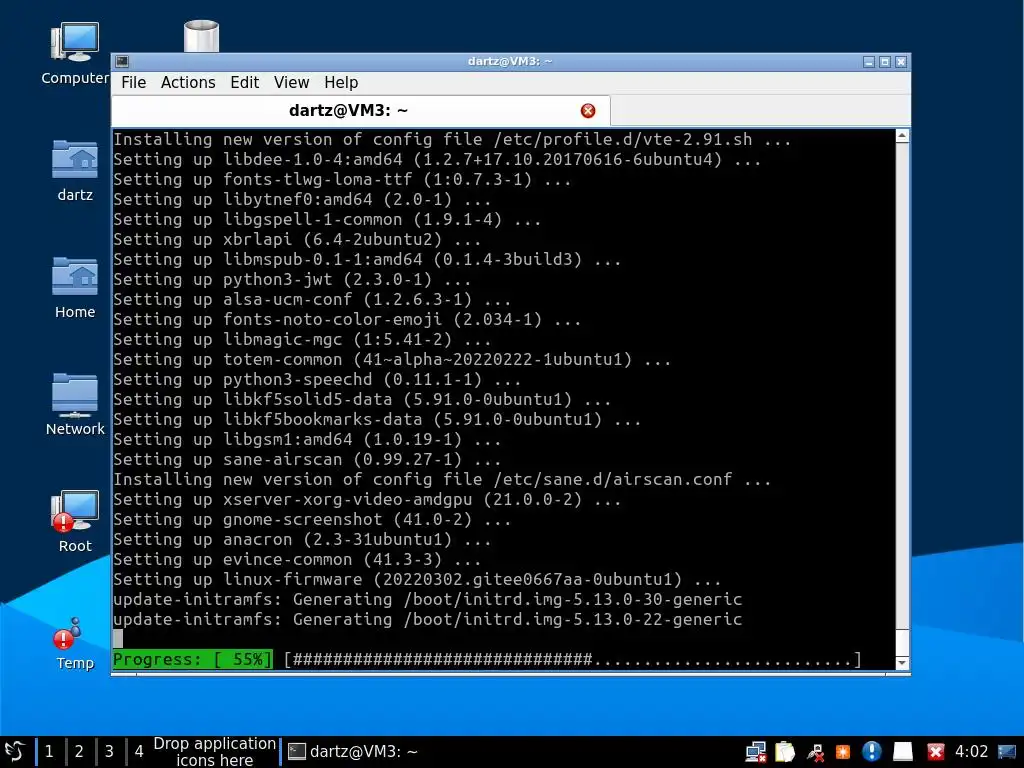
Task: Click the 'Setting up anacron' line
Action: 302,539
